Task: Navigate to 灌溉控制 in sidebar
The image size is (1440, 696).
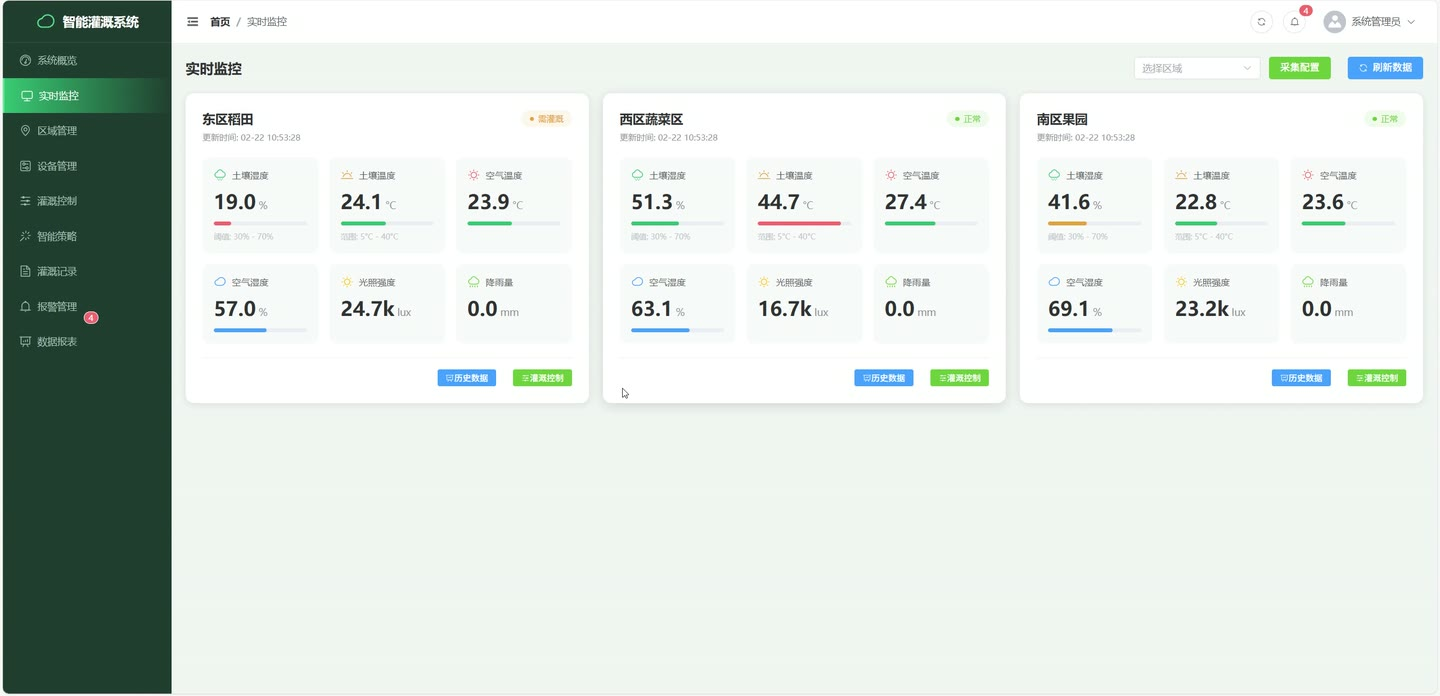Action: [x=86, y=201]
